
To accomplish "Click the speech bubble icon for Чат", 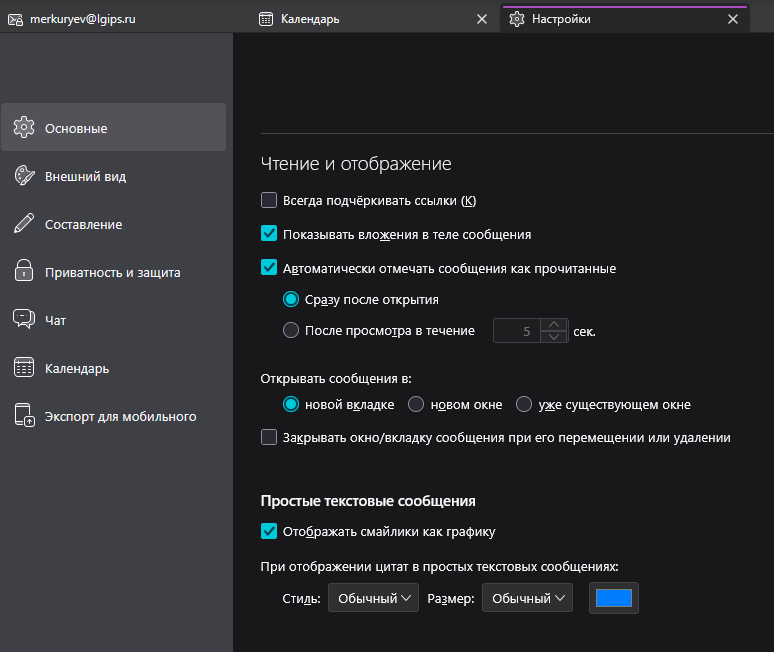I will (x=24, y=319).
